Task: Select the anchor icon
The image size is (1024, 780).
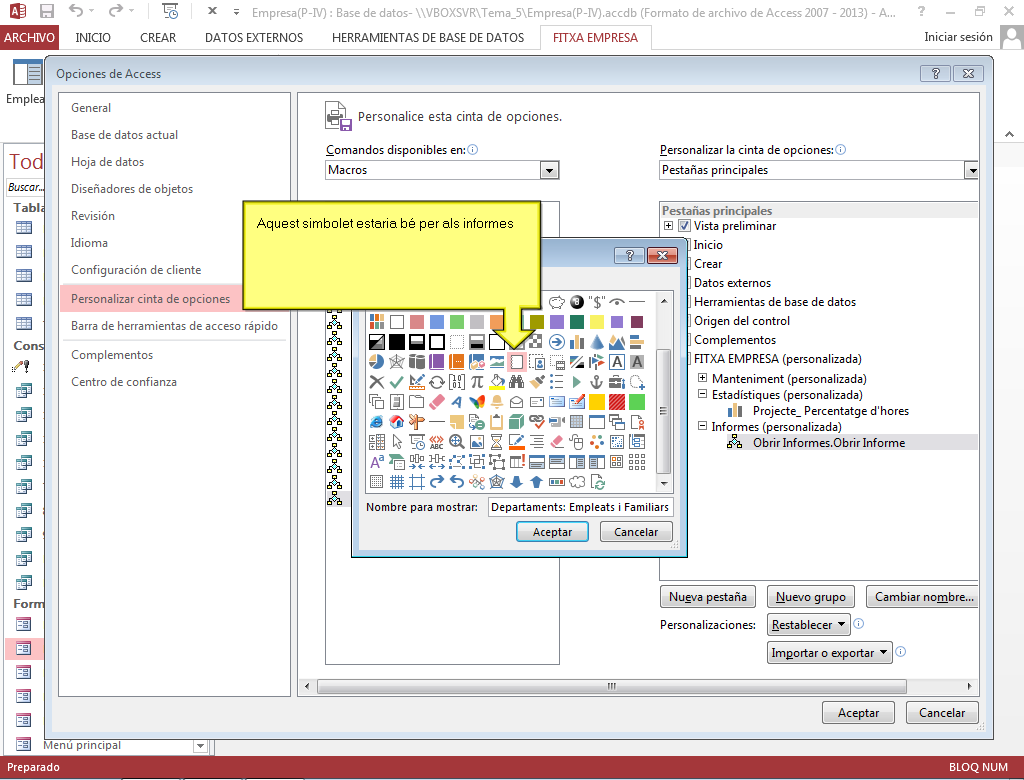Action: pyautogui.click(x=597, y=382)
